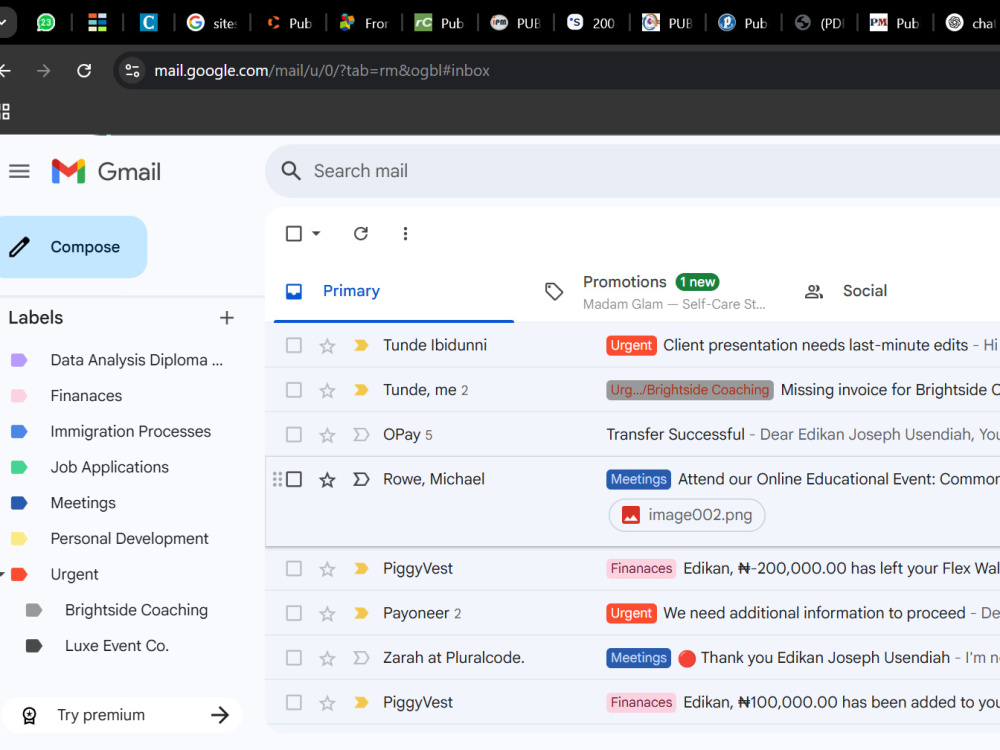This screenshot has height=750, width=1000.
Task: Select the PiggyVest ₦-200,000 email checkbox
Action: point(294,569)
